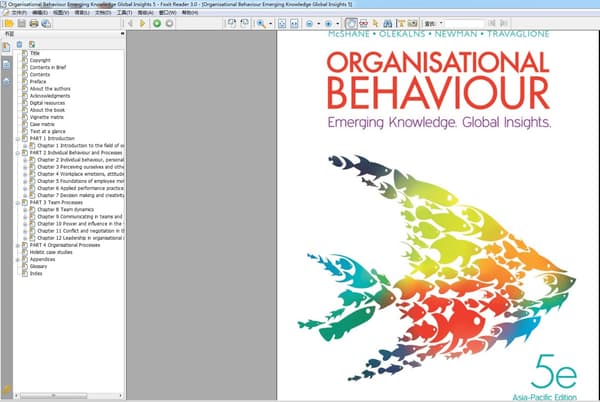Image resolution: width=600 pixels, height=402 pixels.
Task: Select Chapter 12 Leadership bookmark
Action: coord(80,238)
